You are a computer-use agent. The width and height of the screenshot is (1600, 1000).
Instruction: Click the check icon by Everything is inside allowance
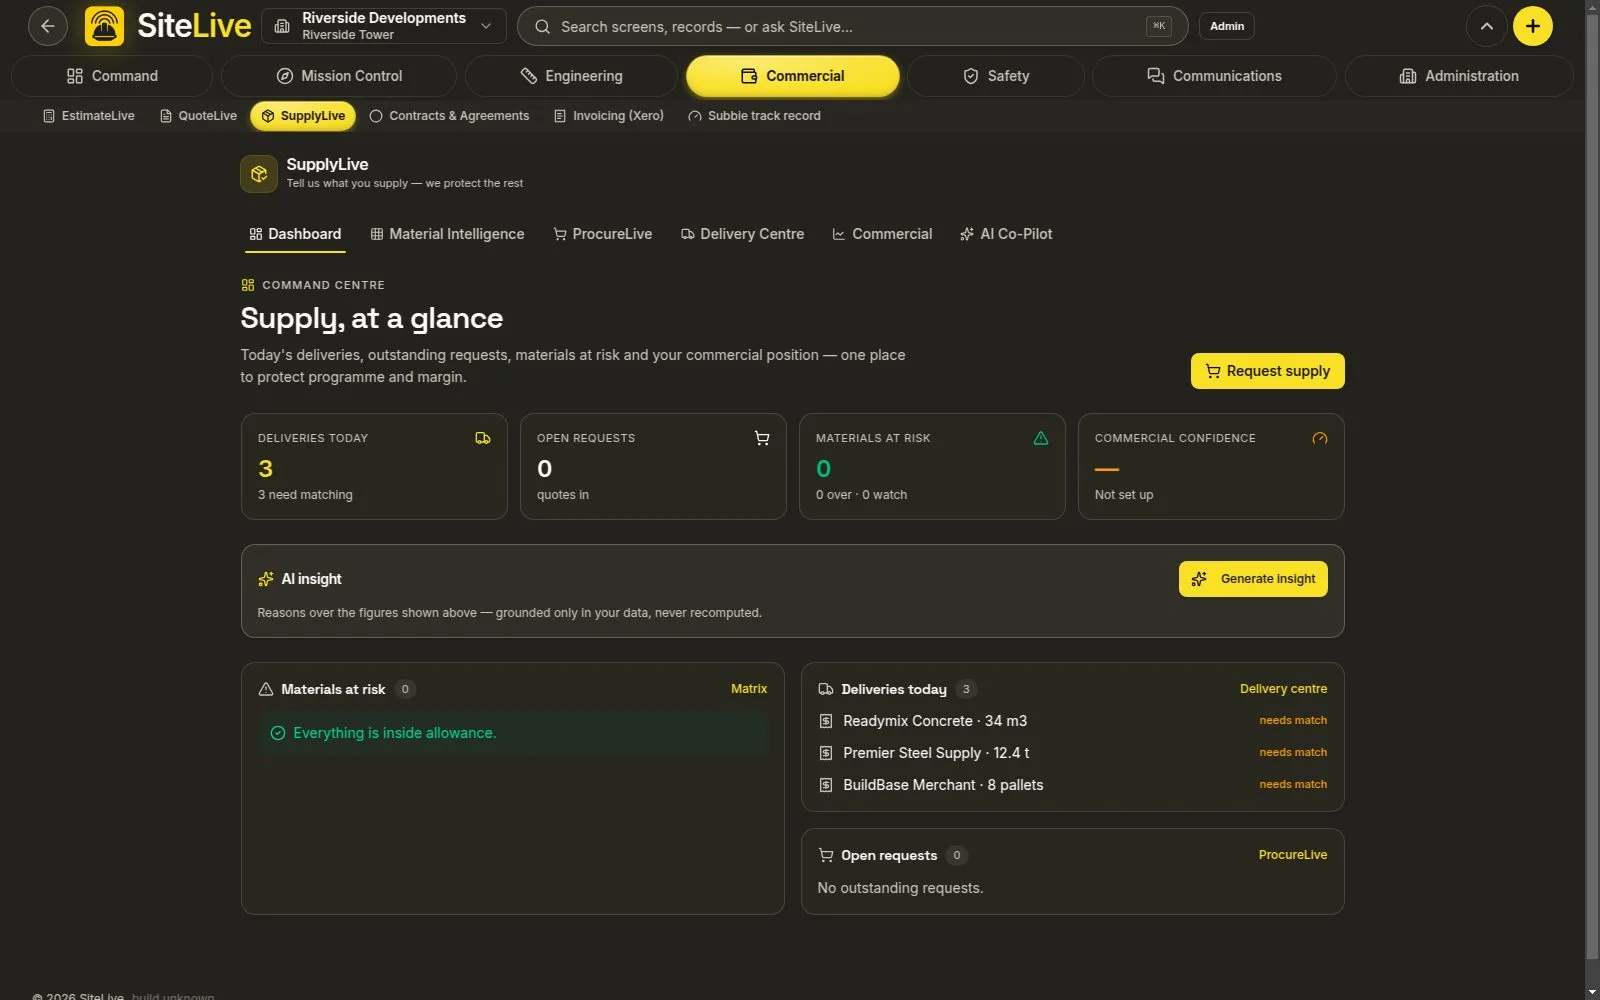point(278,733)
